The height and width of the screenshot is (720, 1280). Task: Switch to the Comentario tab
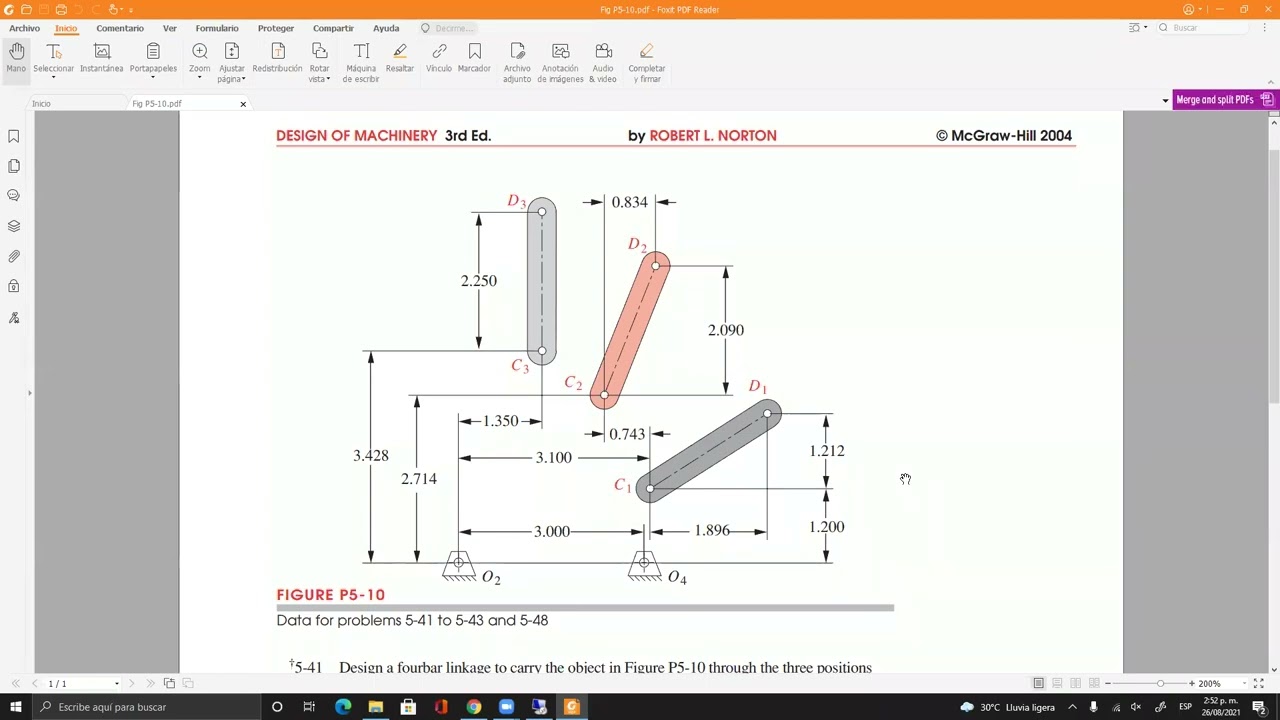pyautogui.click(x=120, y=28)
